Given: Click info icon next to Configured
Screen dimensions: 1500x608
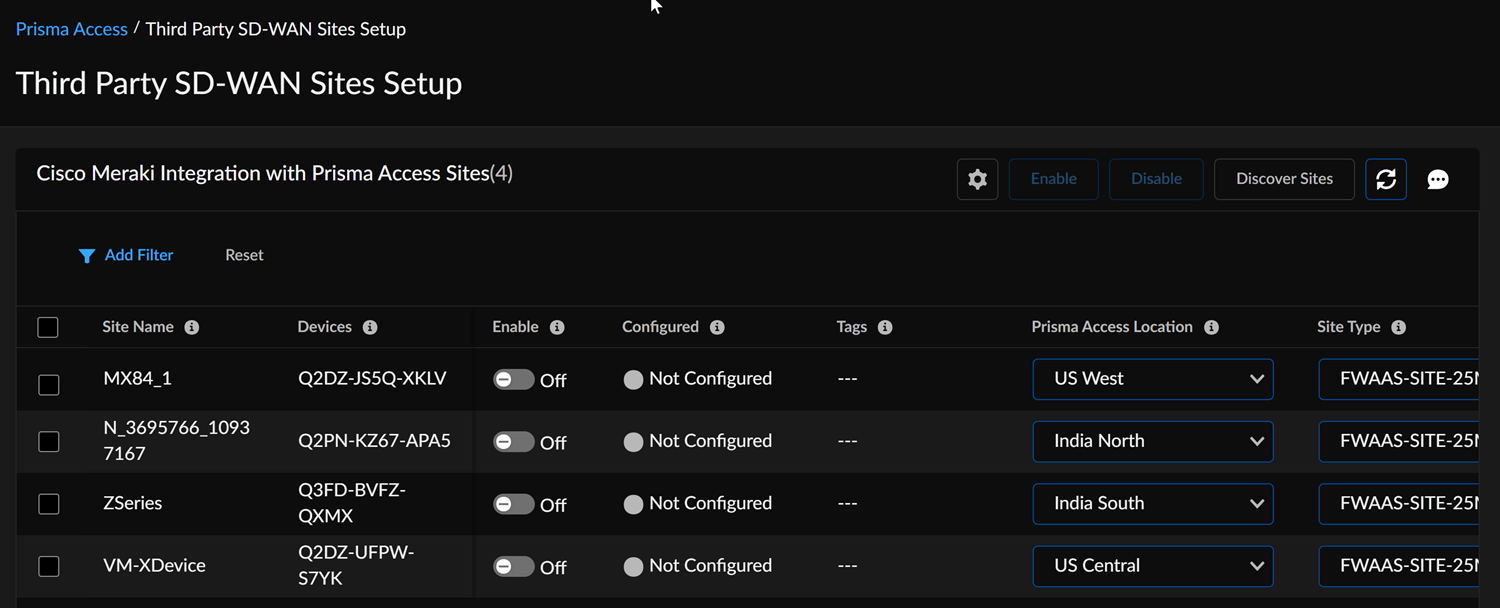Looking at the screenshot, I should tap(717, 327).
